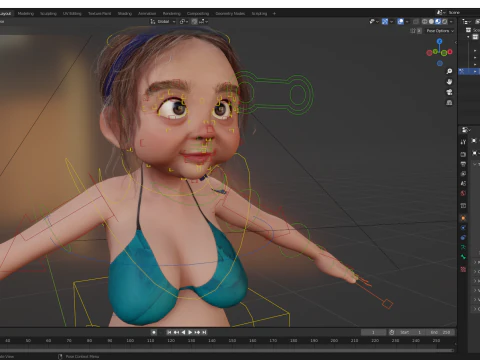Select wireframe viewport shading
Screen dimensions: 480x360
pyautogui.click(x=425, y=22)
